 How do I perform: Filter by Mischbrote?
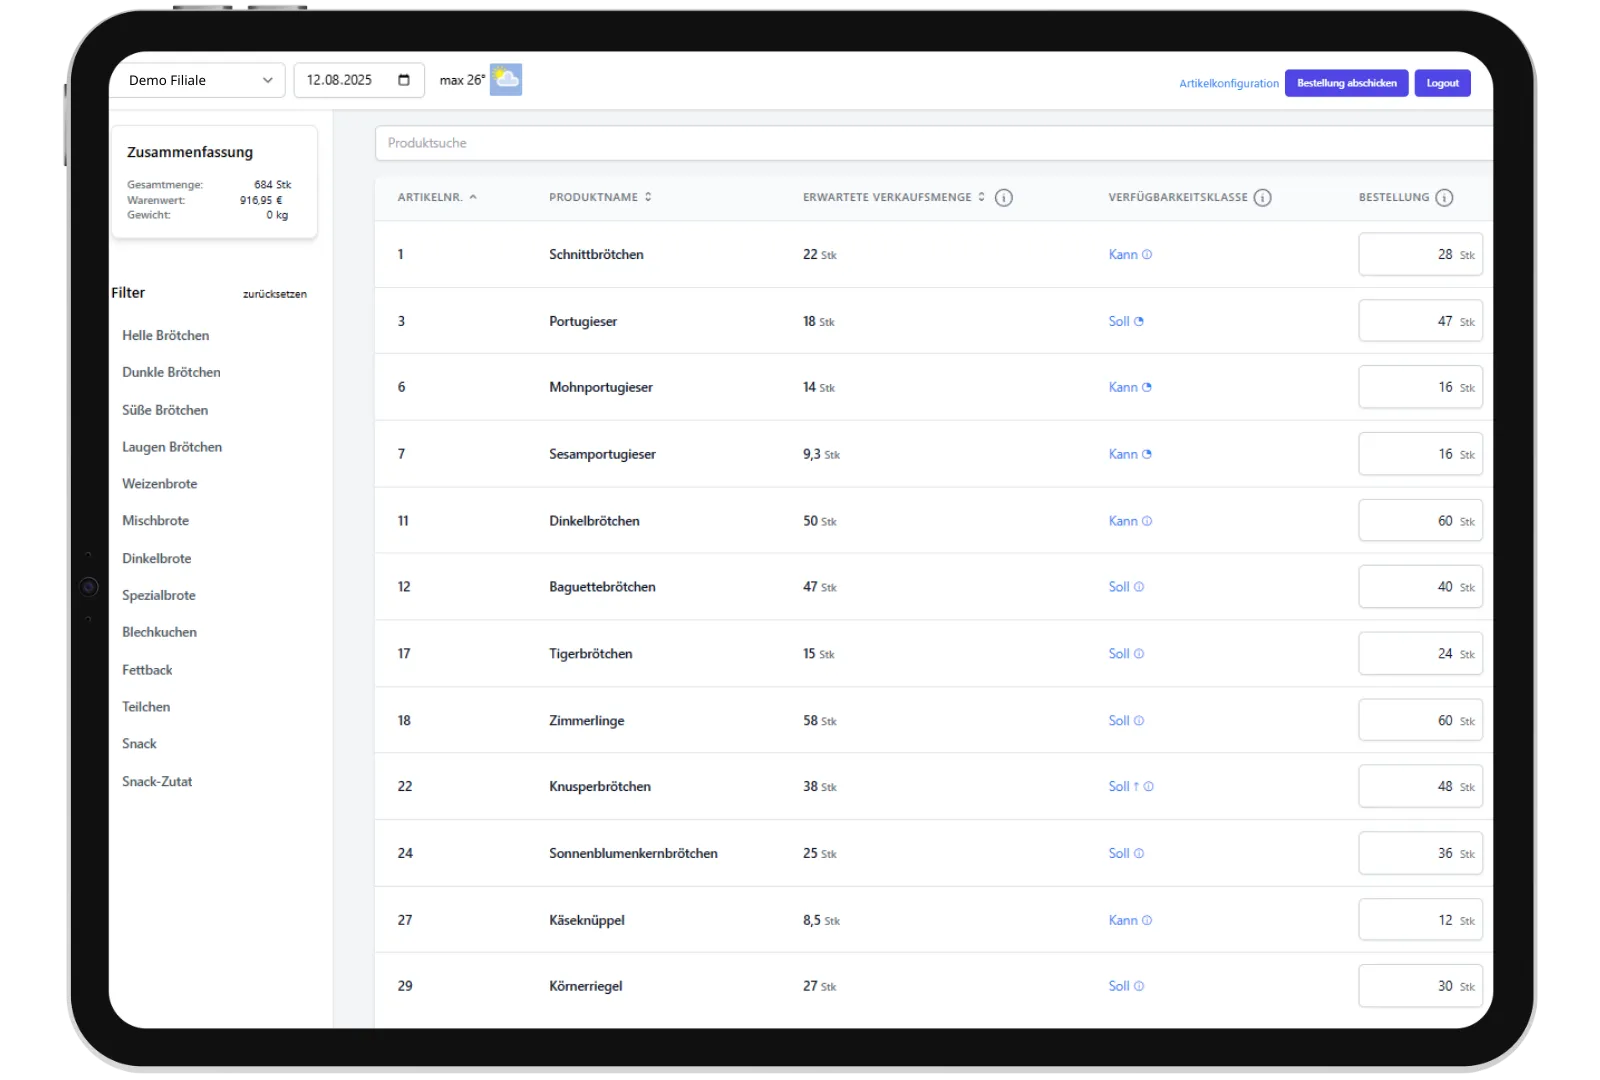[155, 521]
